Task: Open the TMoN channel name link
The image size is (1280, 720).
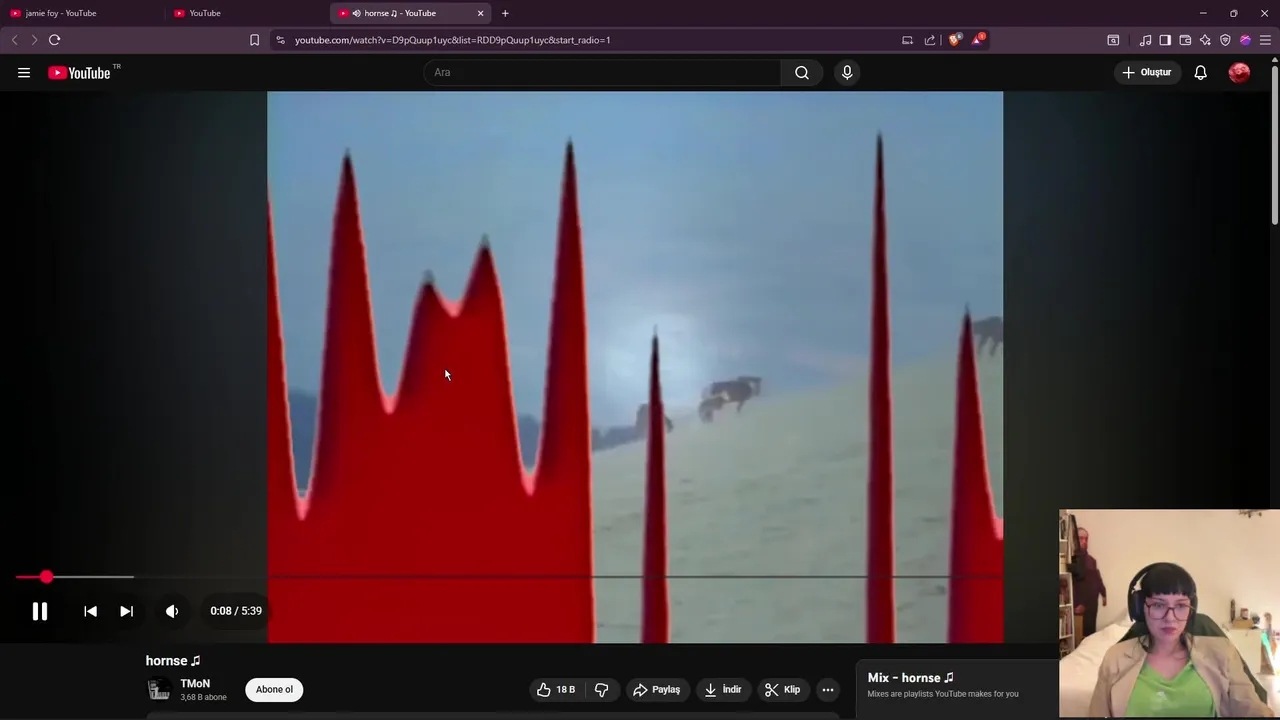Action: [x=195, y=684]
